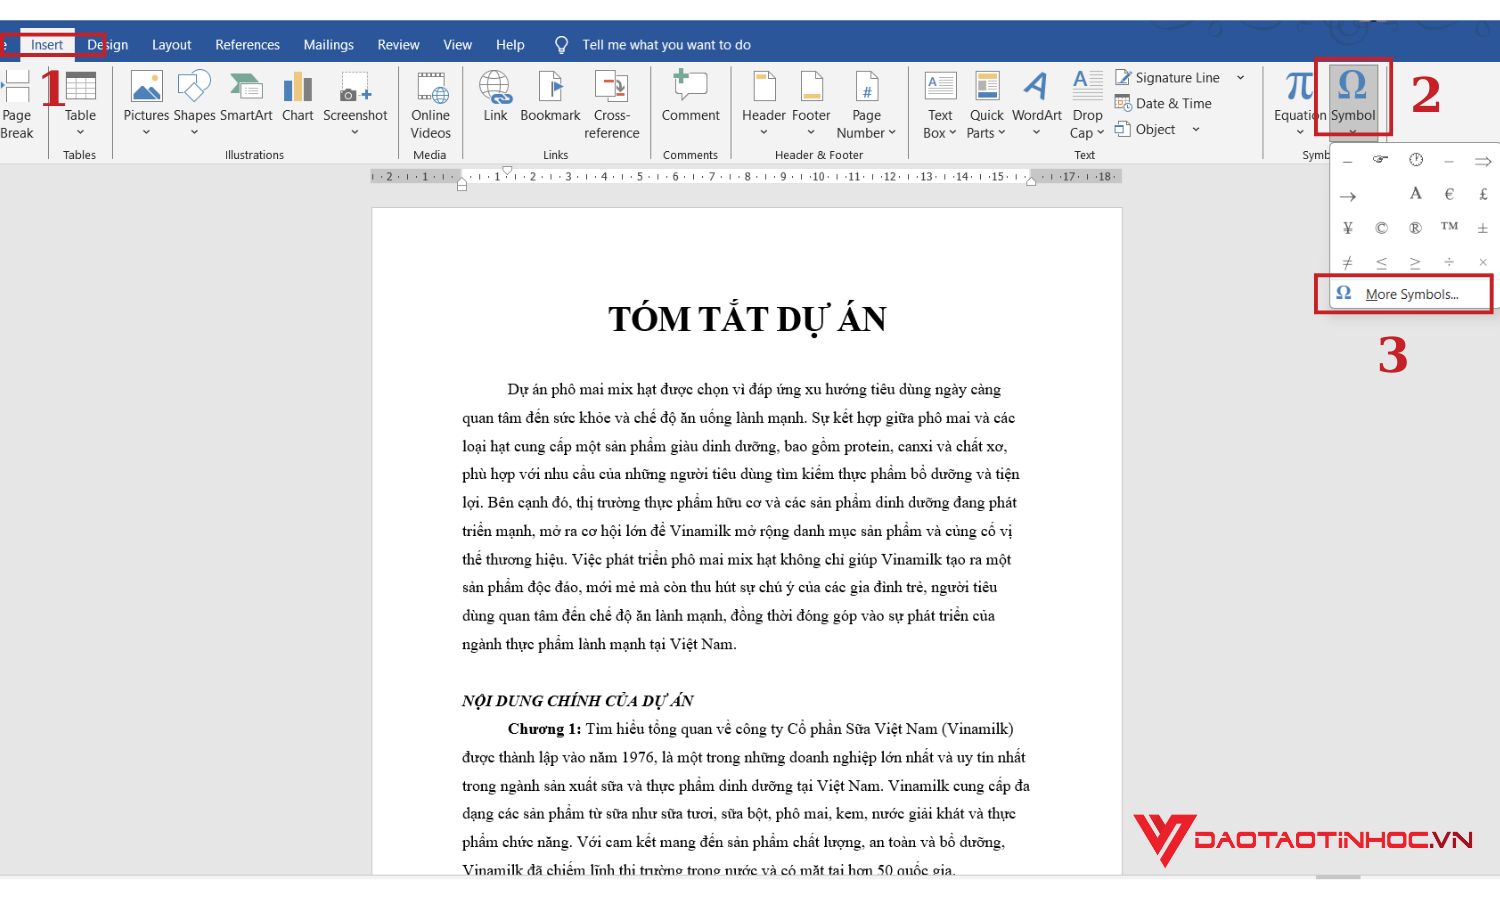Insert a Page Break
Screen dimensions: 1500x900
16,104
